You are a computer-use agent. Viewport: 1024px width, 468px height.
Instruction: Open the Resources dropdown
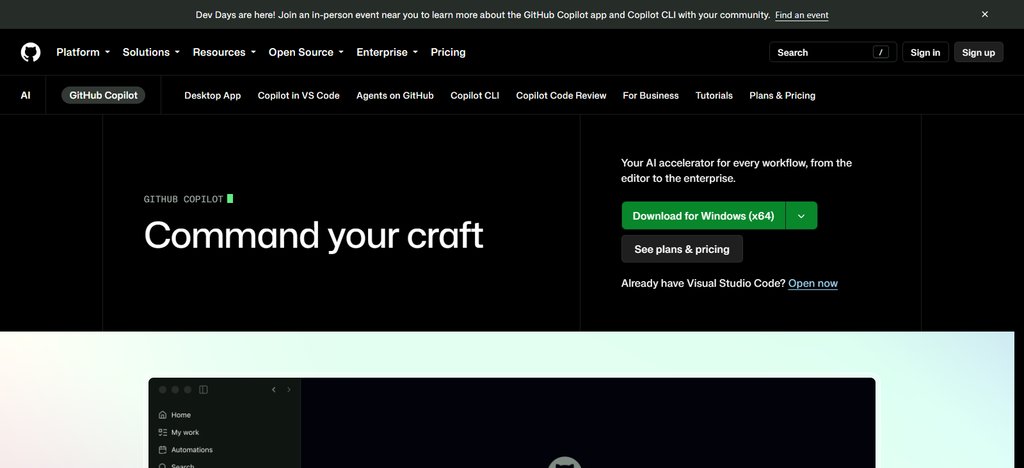[x=224, y=52]
